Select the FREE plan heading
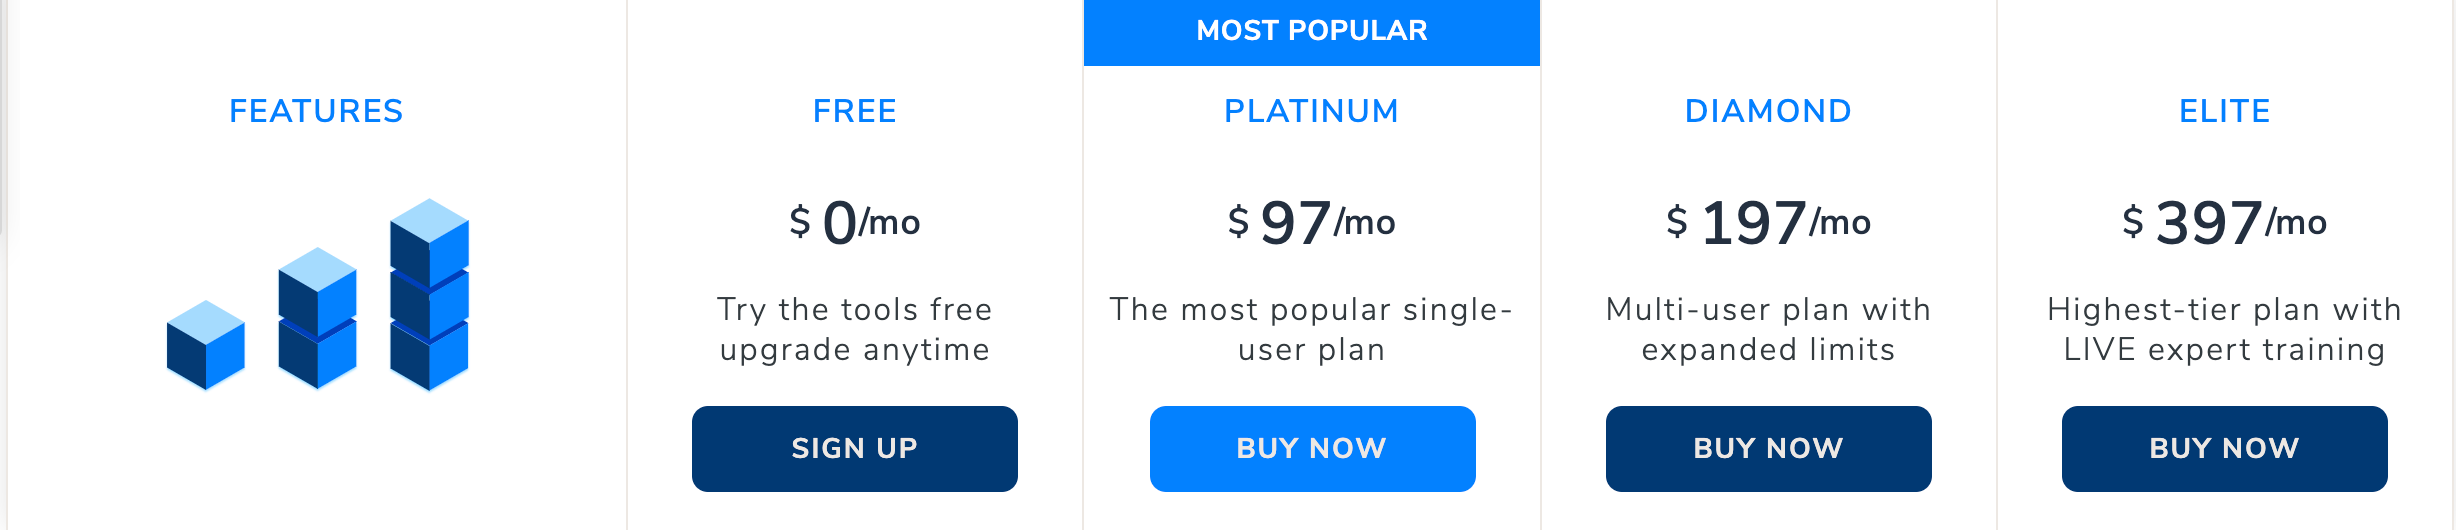 (x=854, y=111)
